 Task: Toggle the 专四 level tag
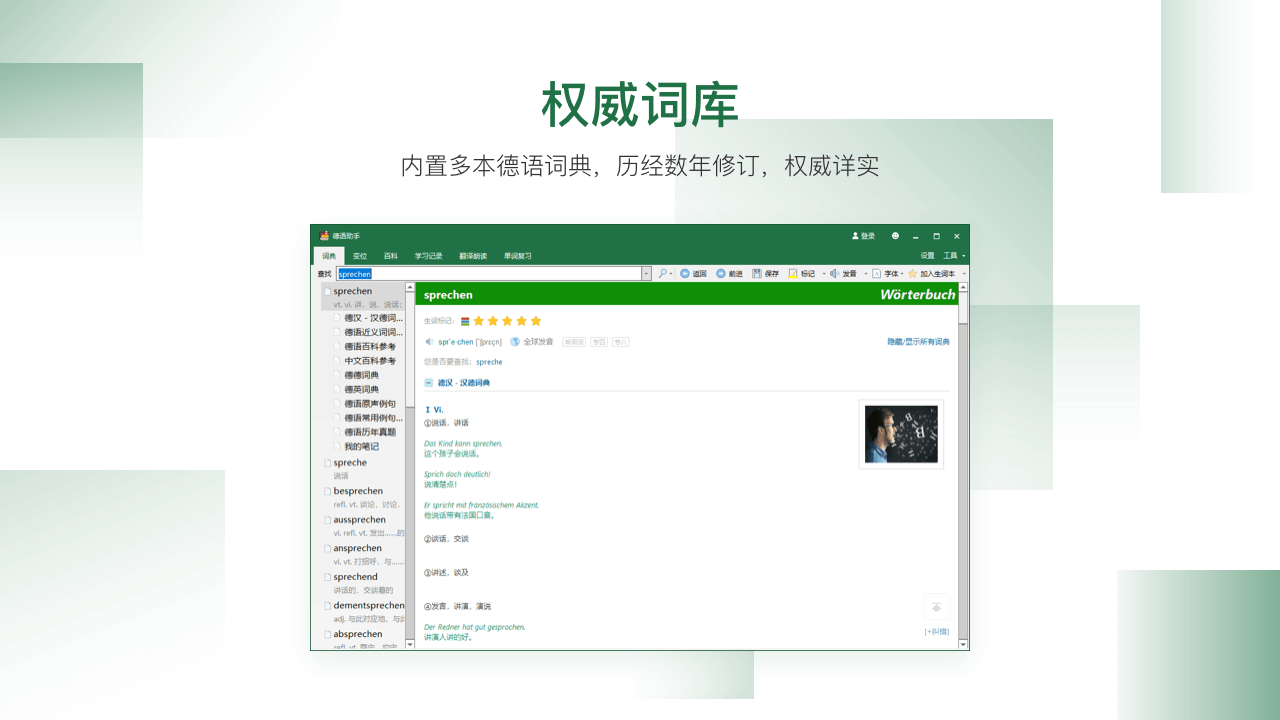(599, 342)
